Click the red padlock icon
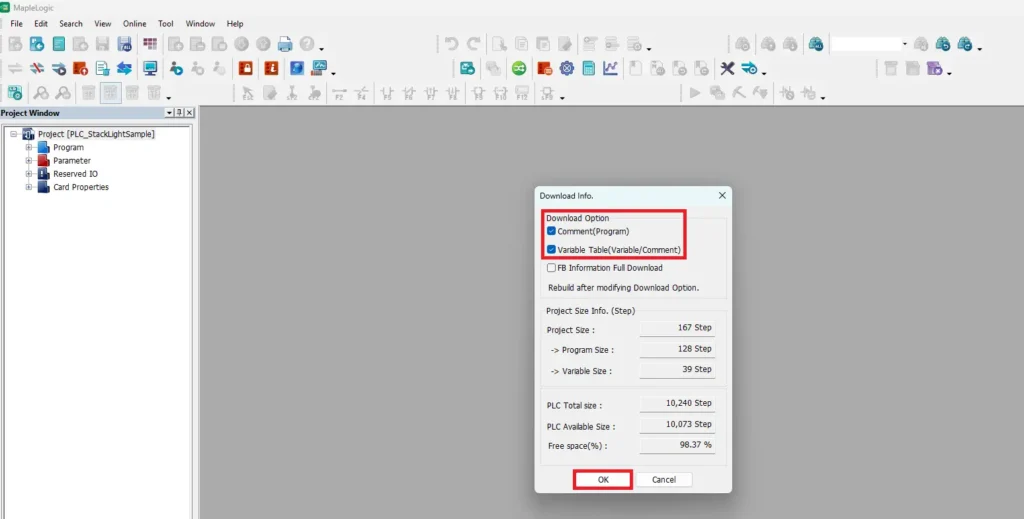Screen dimensions: 1024x519 click(246, 68)
